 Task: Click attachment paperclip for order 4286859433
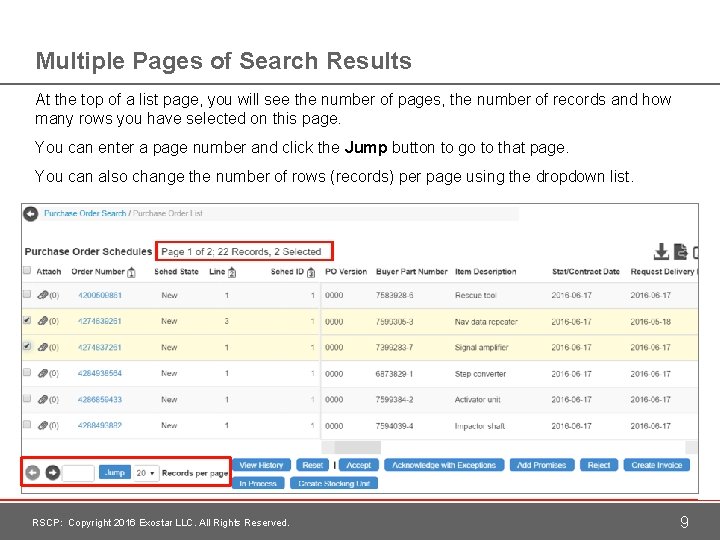click(x=43, y=399)
